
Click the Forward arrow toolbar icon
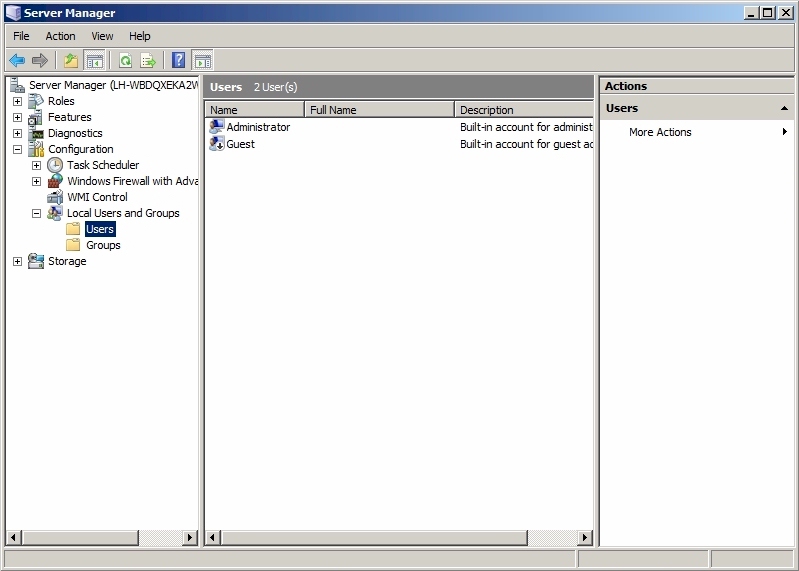point(39,61)
